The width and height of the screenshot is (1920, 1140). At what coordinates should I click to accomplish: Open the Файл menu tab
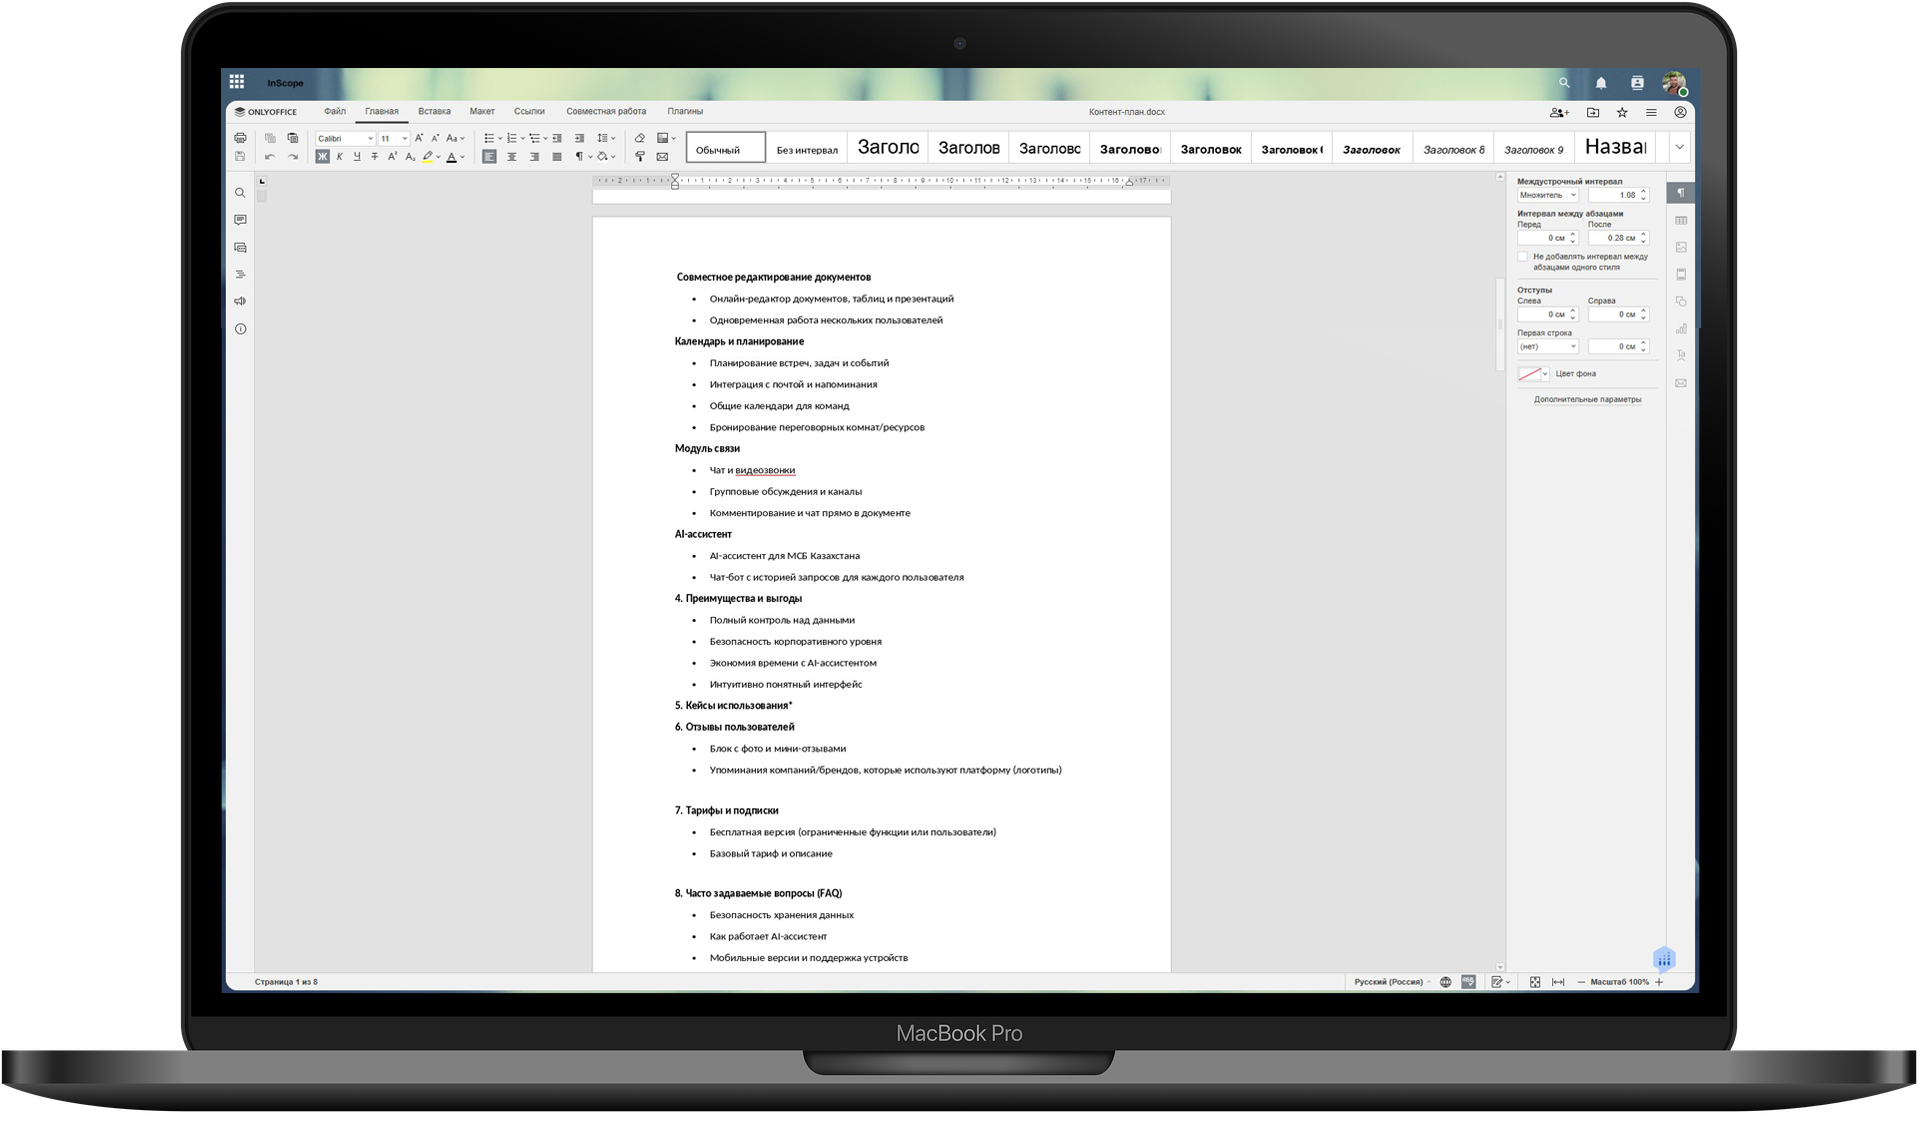pyautogui.click(x=335, y=111)
